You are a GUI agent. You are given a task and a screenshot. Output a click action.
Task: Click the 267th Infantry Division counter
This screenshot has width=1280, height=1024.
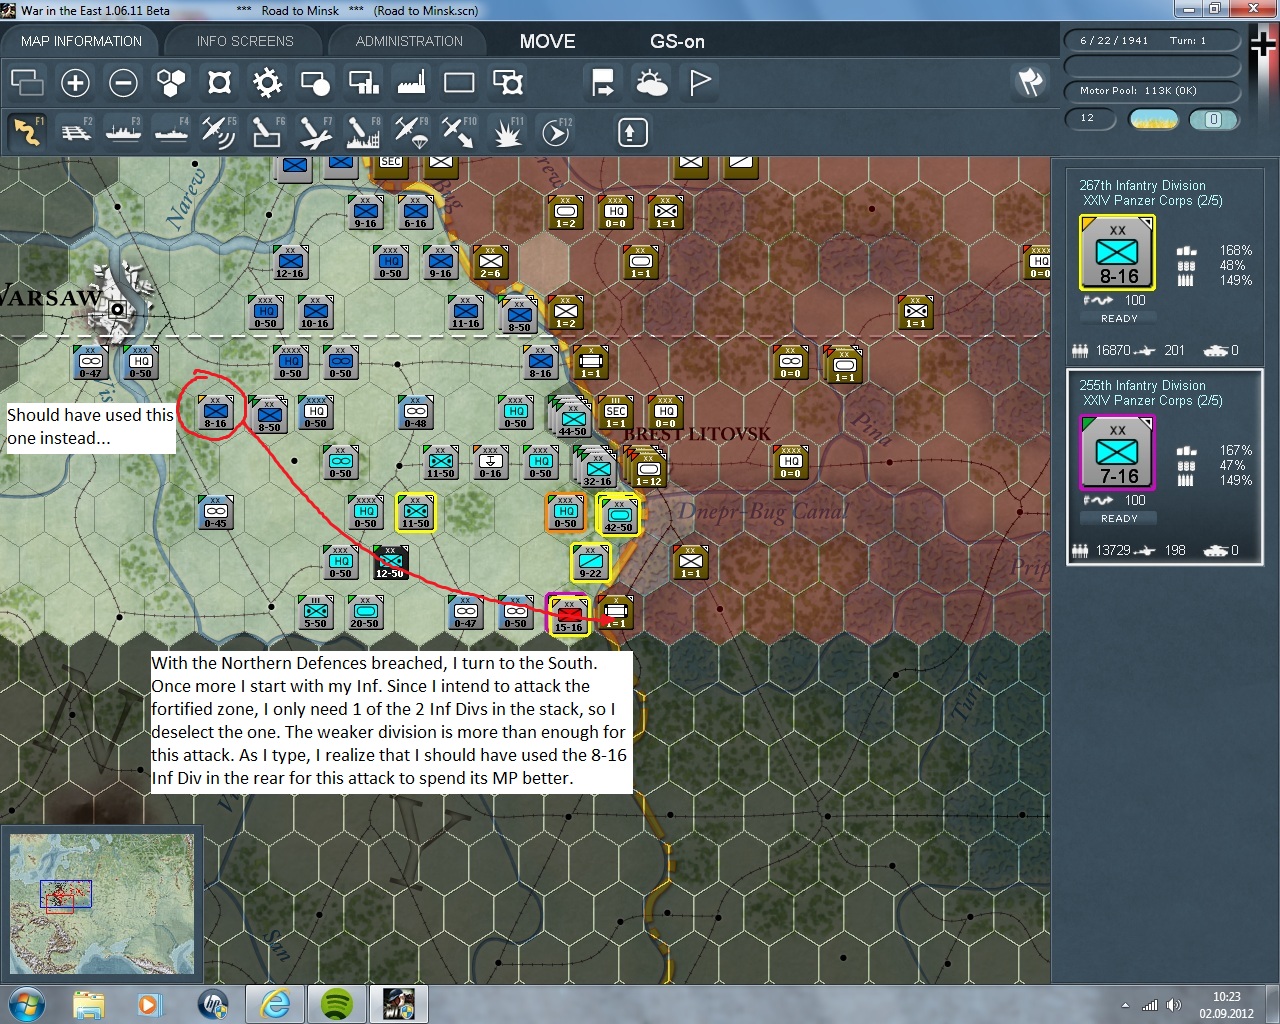click(x=1117, y=253)
